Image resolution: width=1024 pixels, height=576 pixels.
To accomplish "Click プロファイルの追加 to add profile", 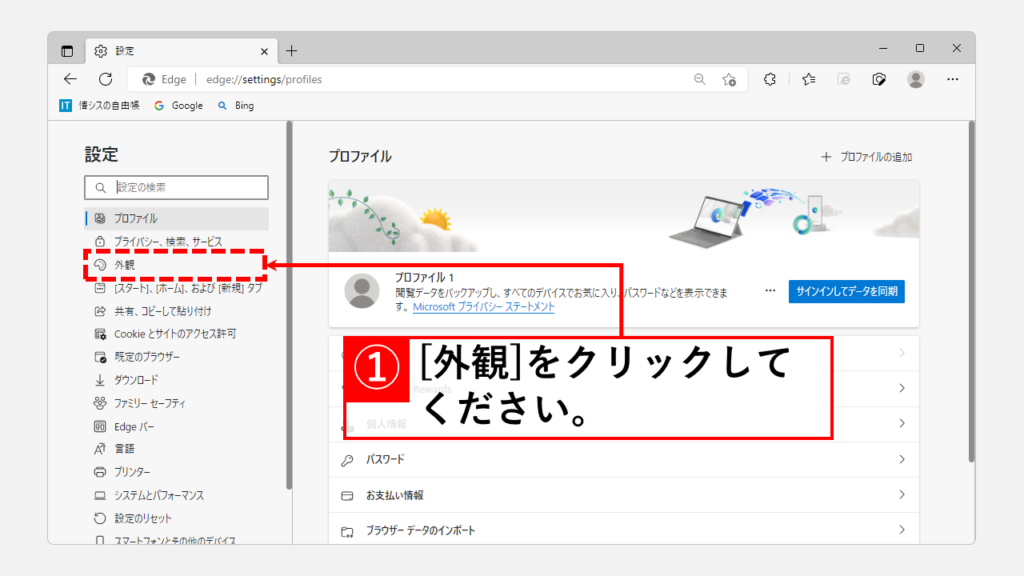I will click(x=866, y=157).
